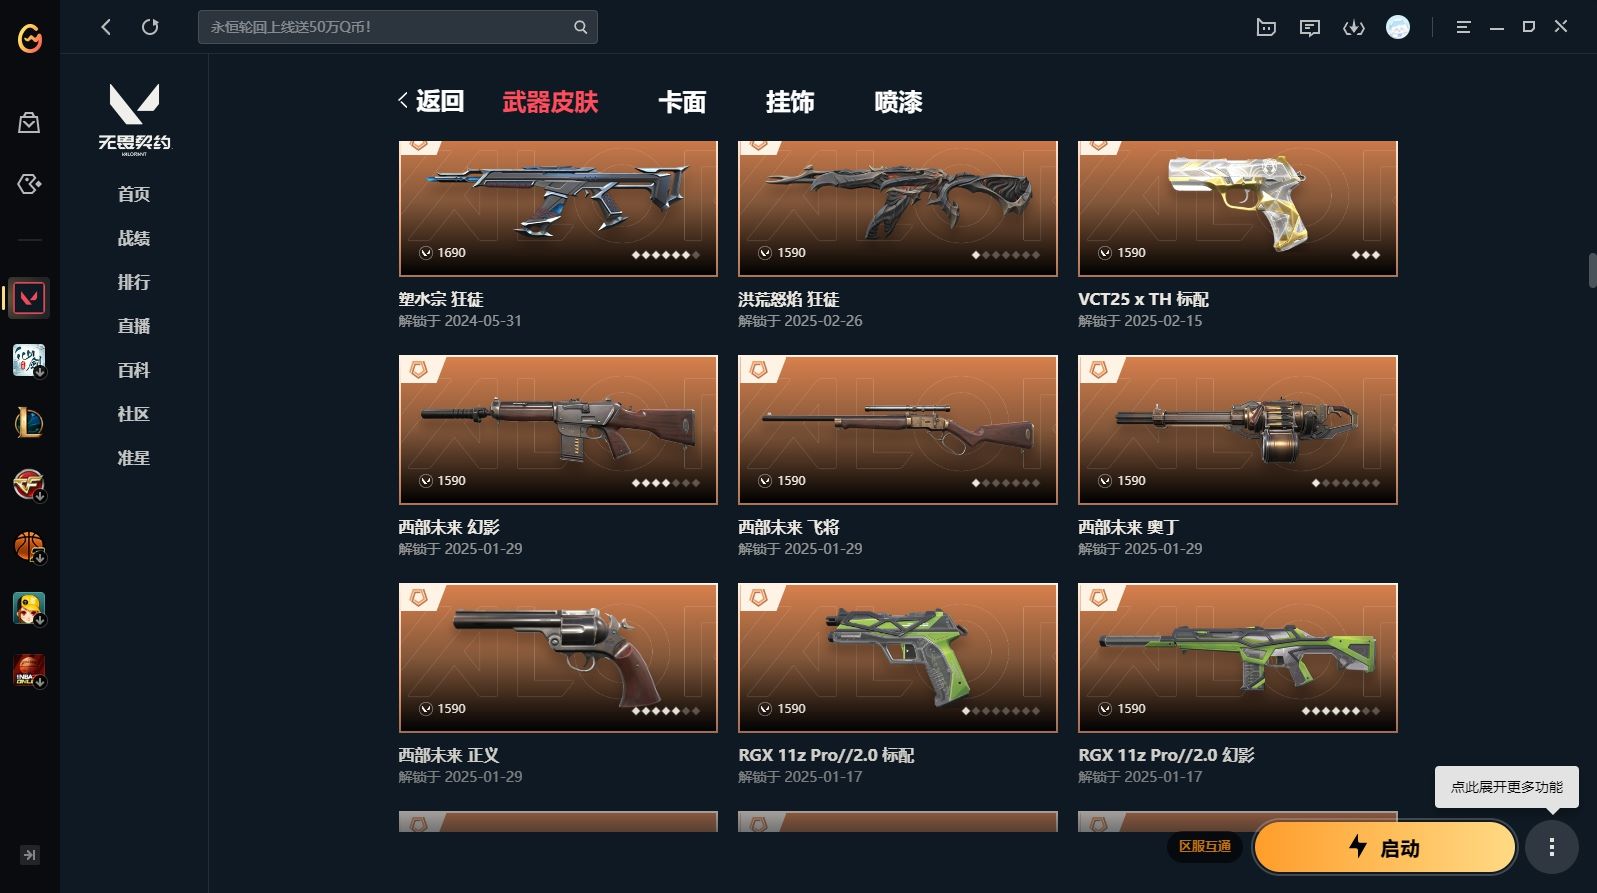Viewport: 1597px width, 893px height.
Task: Select 战绩 in the side menu
Action: [x=134, y=238]
